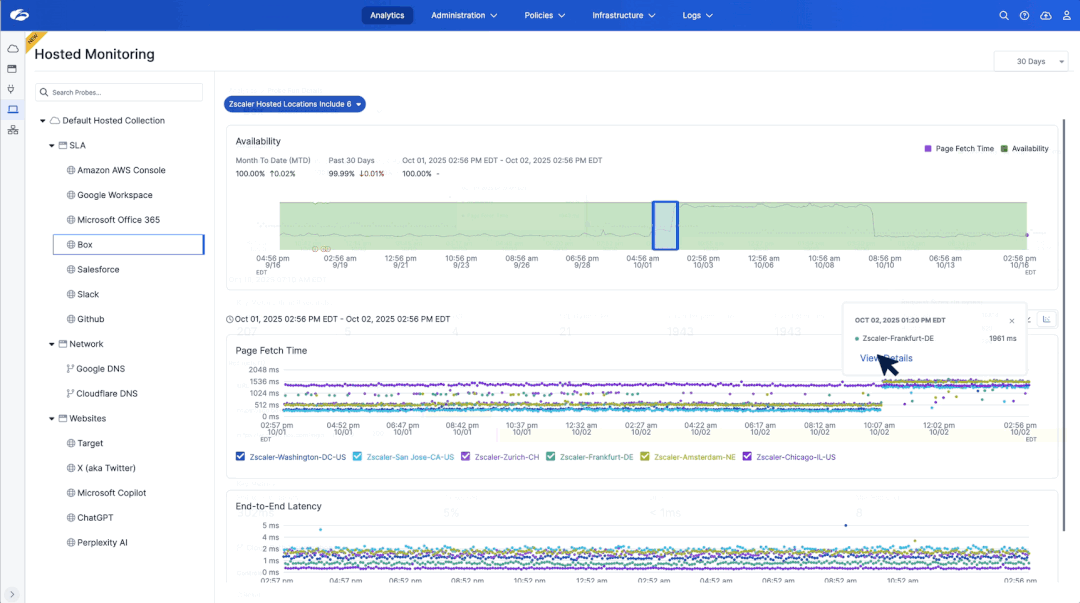Focus the Search Probes input field
This screenshot has height=603, width=1080.
point(120,92)
